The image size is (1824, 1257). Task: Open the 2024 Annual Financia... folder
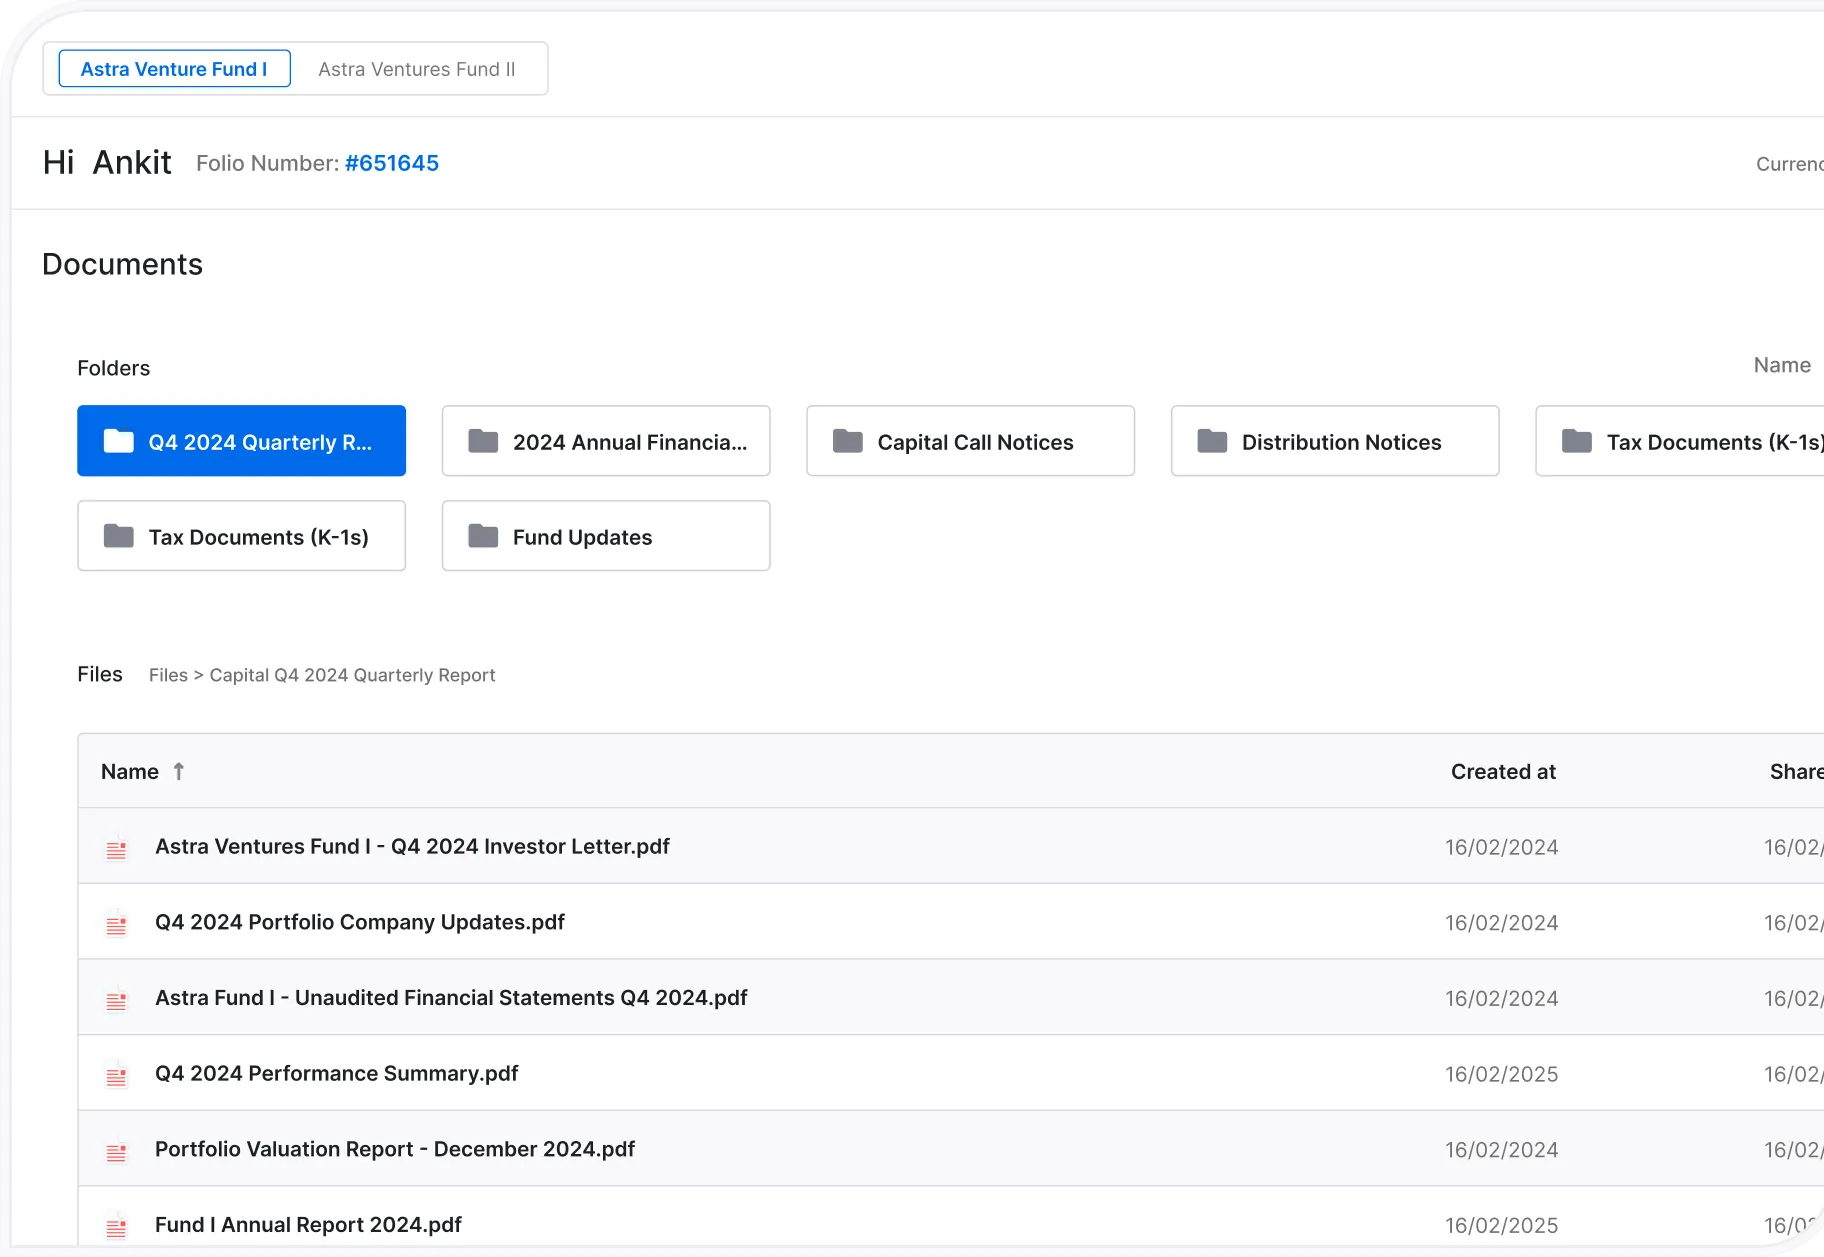pos(606,441)
